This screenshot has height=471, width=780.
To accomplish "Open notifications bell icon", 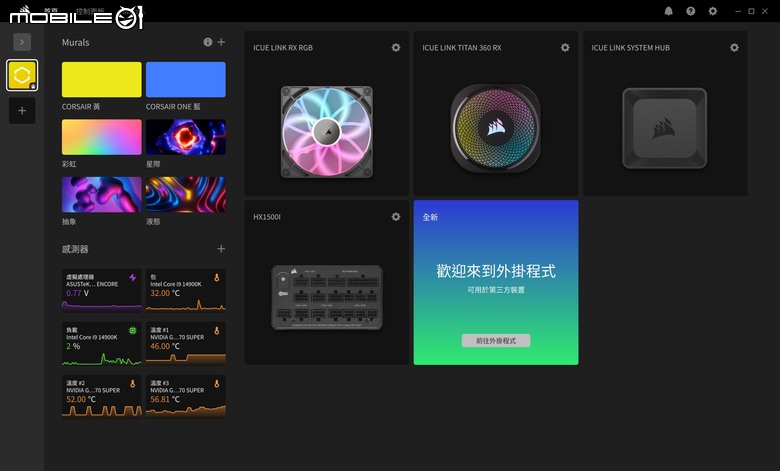I will pyautogui.click(x=669, y=11).
